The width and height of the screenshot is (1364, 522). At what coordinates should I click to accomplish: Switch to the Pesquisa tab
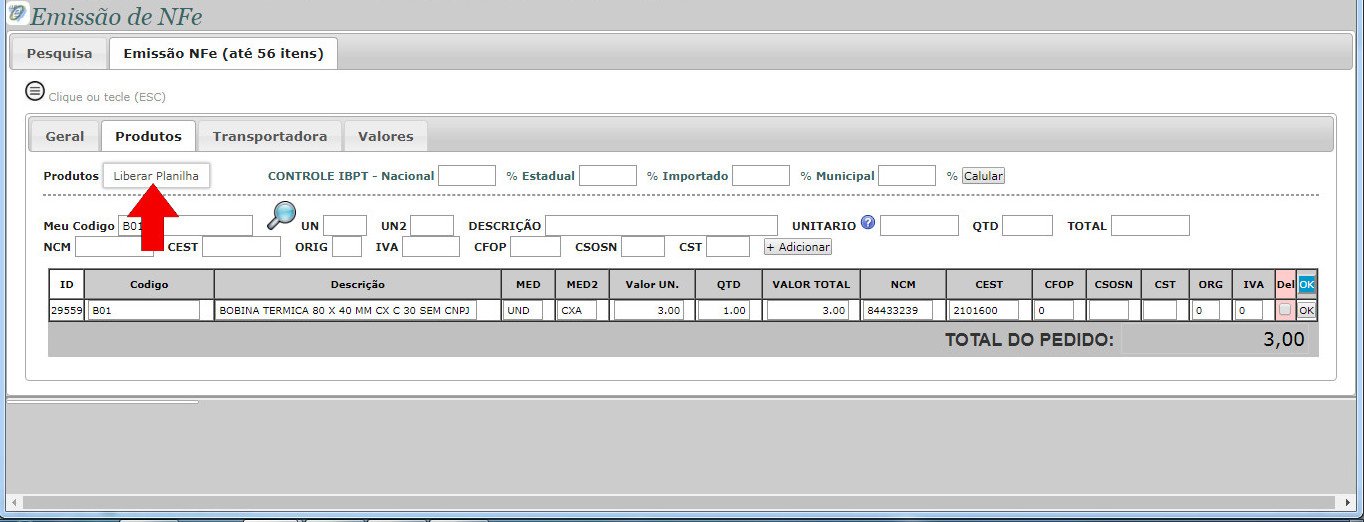pos(59,54)
